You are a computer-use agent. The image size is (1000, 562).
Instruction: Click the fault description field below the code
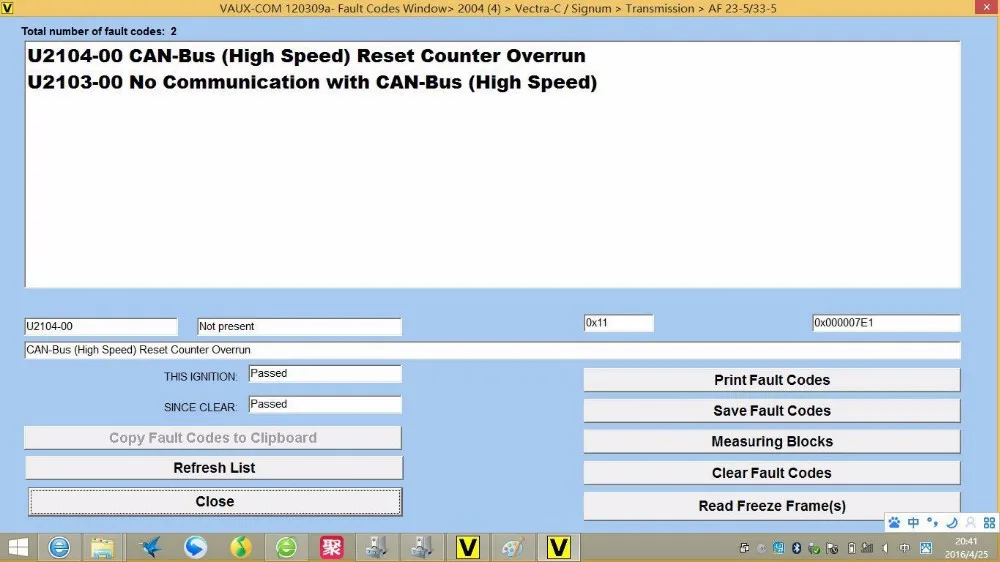point(492,350)
